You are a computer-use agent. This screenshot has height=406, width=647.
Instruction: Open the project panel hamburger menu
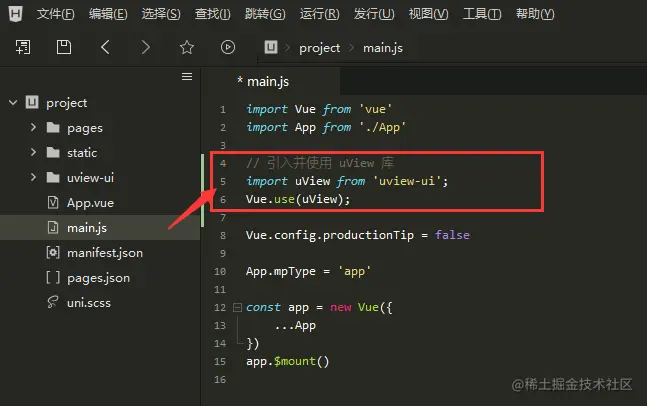187,77
